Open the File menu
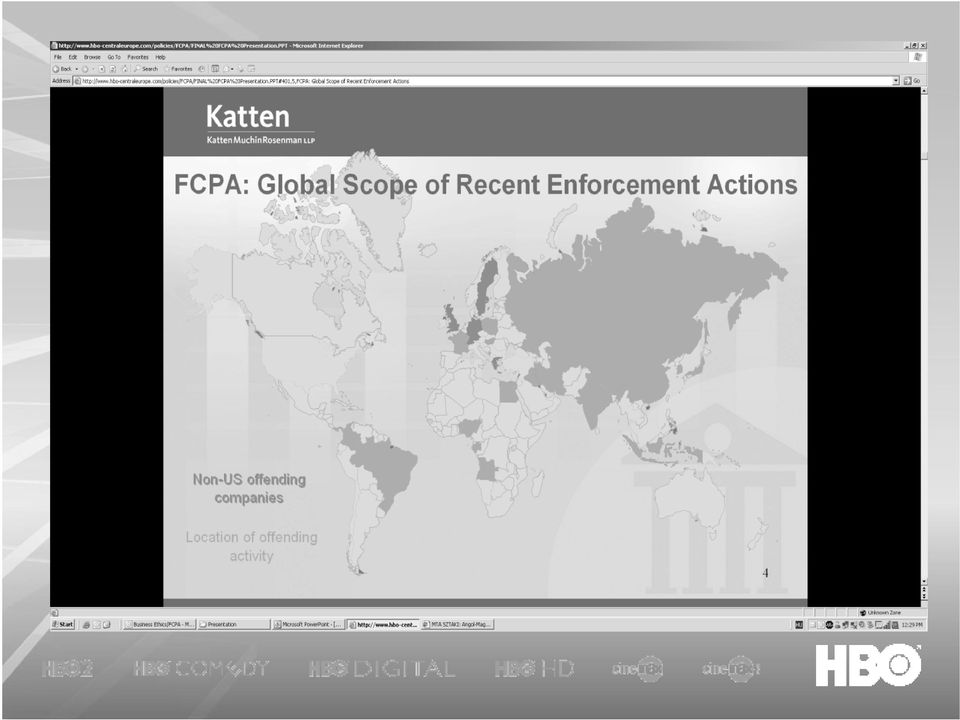 (x=58, y=57)
